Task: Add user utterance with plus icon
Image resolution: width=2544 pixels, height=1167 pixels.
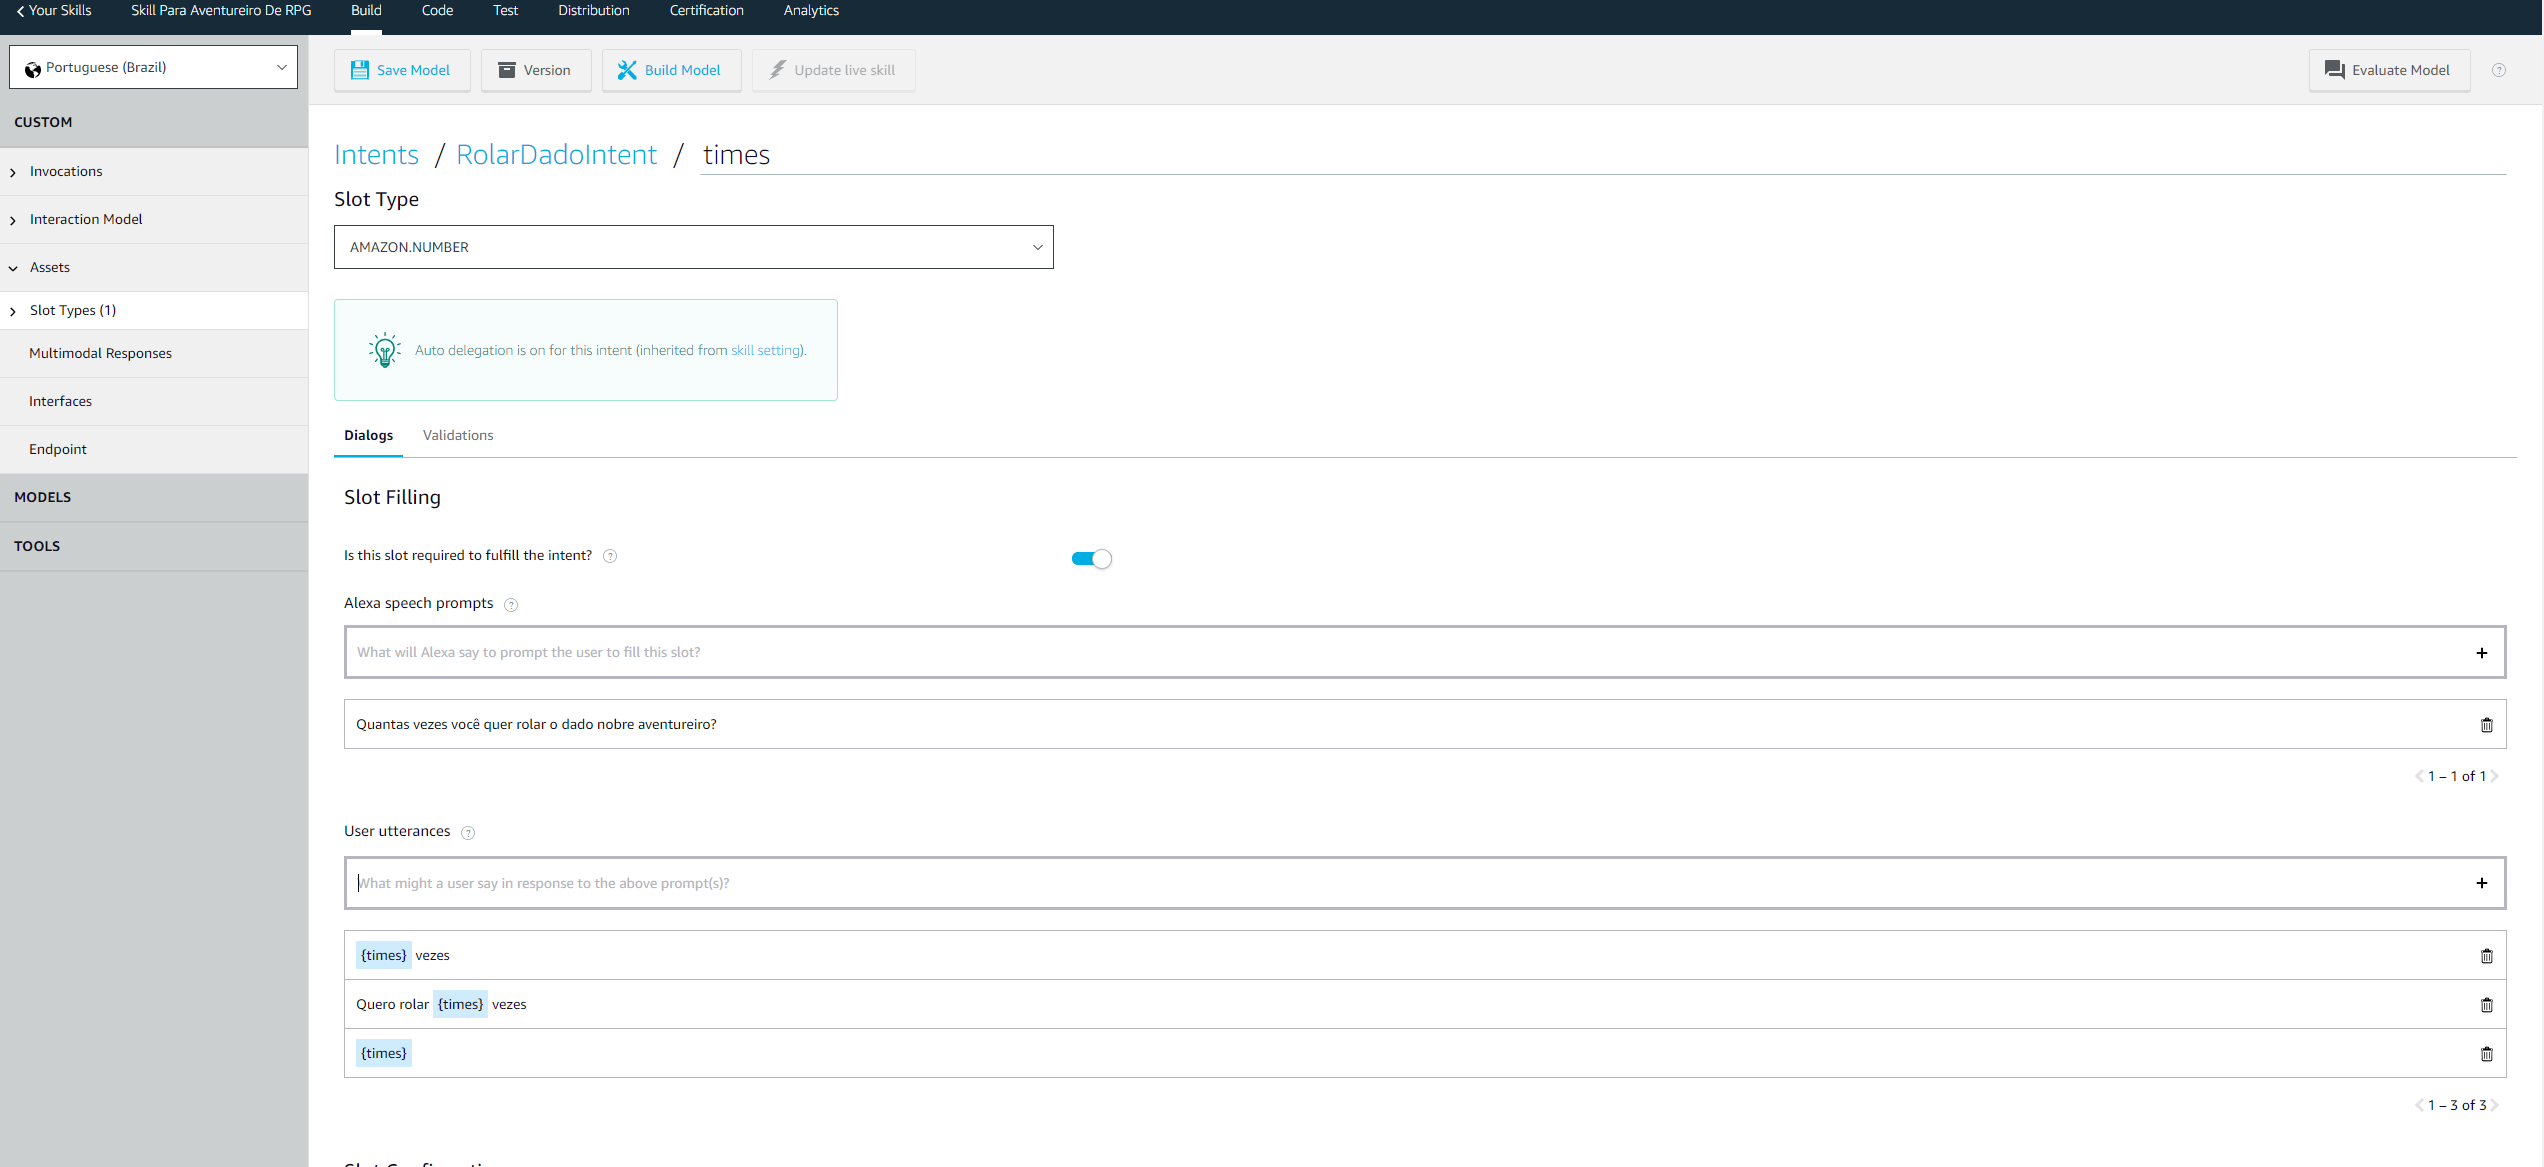Action: point(2481,883)
